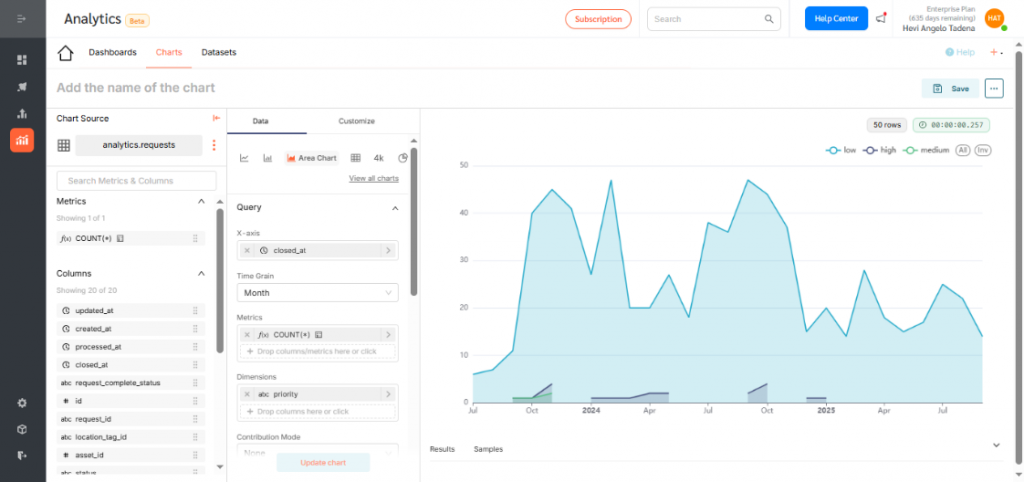This screenshot has height=482, width=1024.
Task: Open the three-dot menu beside analytics.requests
Action: point(213,145)
